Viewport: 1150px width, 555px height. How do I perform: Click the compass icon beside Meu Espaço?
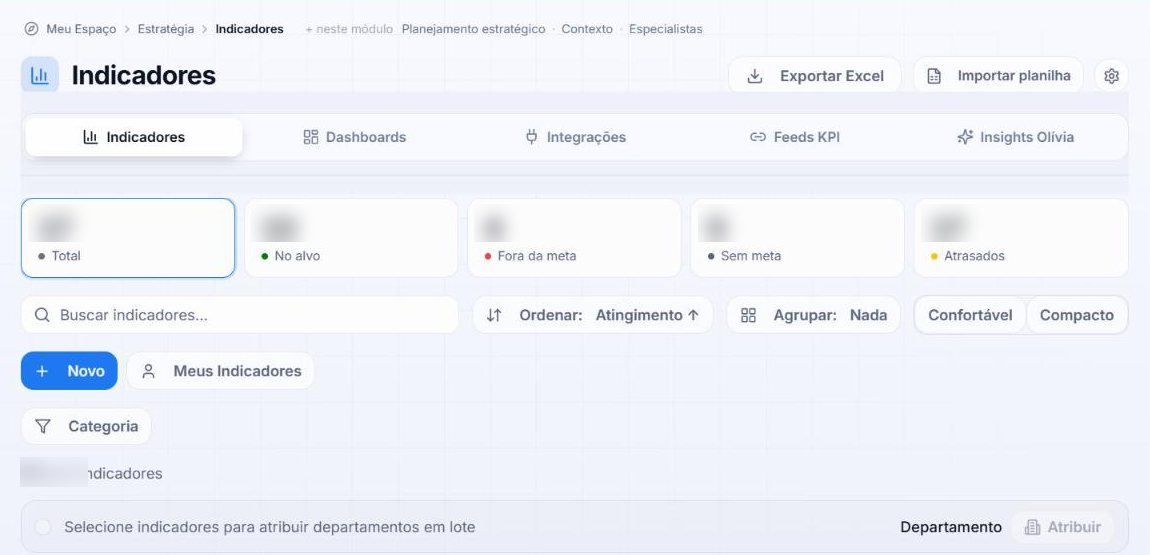pos(31,29)
